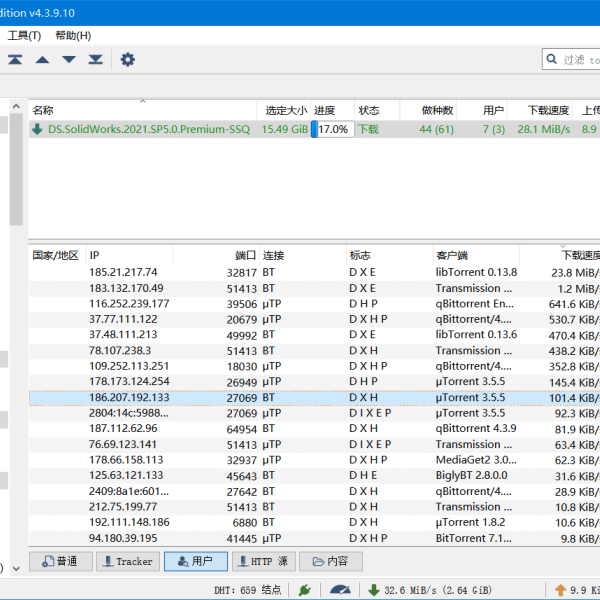Open options via gear icon
600x600 pixels.
click(x=127, y=60)
